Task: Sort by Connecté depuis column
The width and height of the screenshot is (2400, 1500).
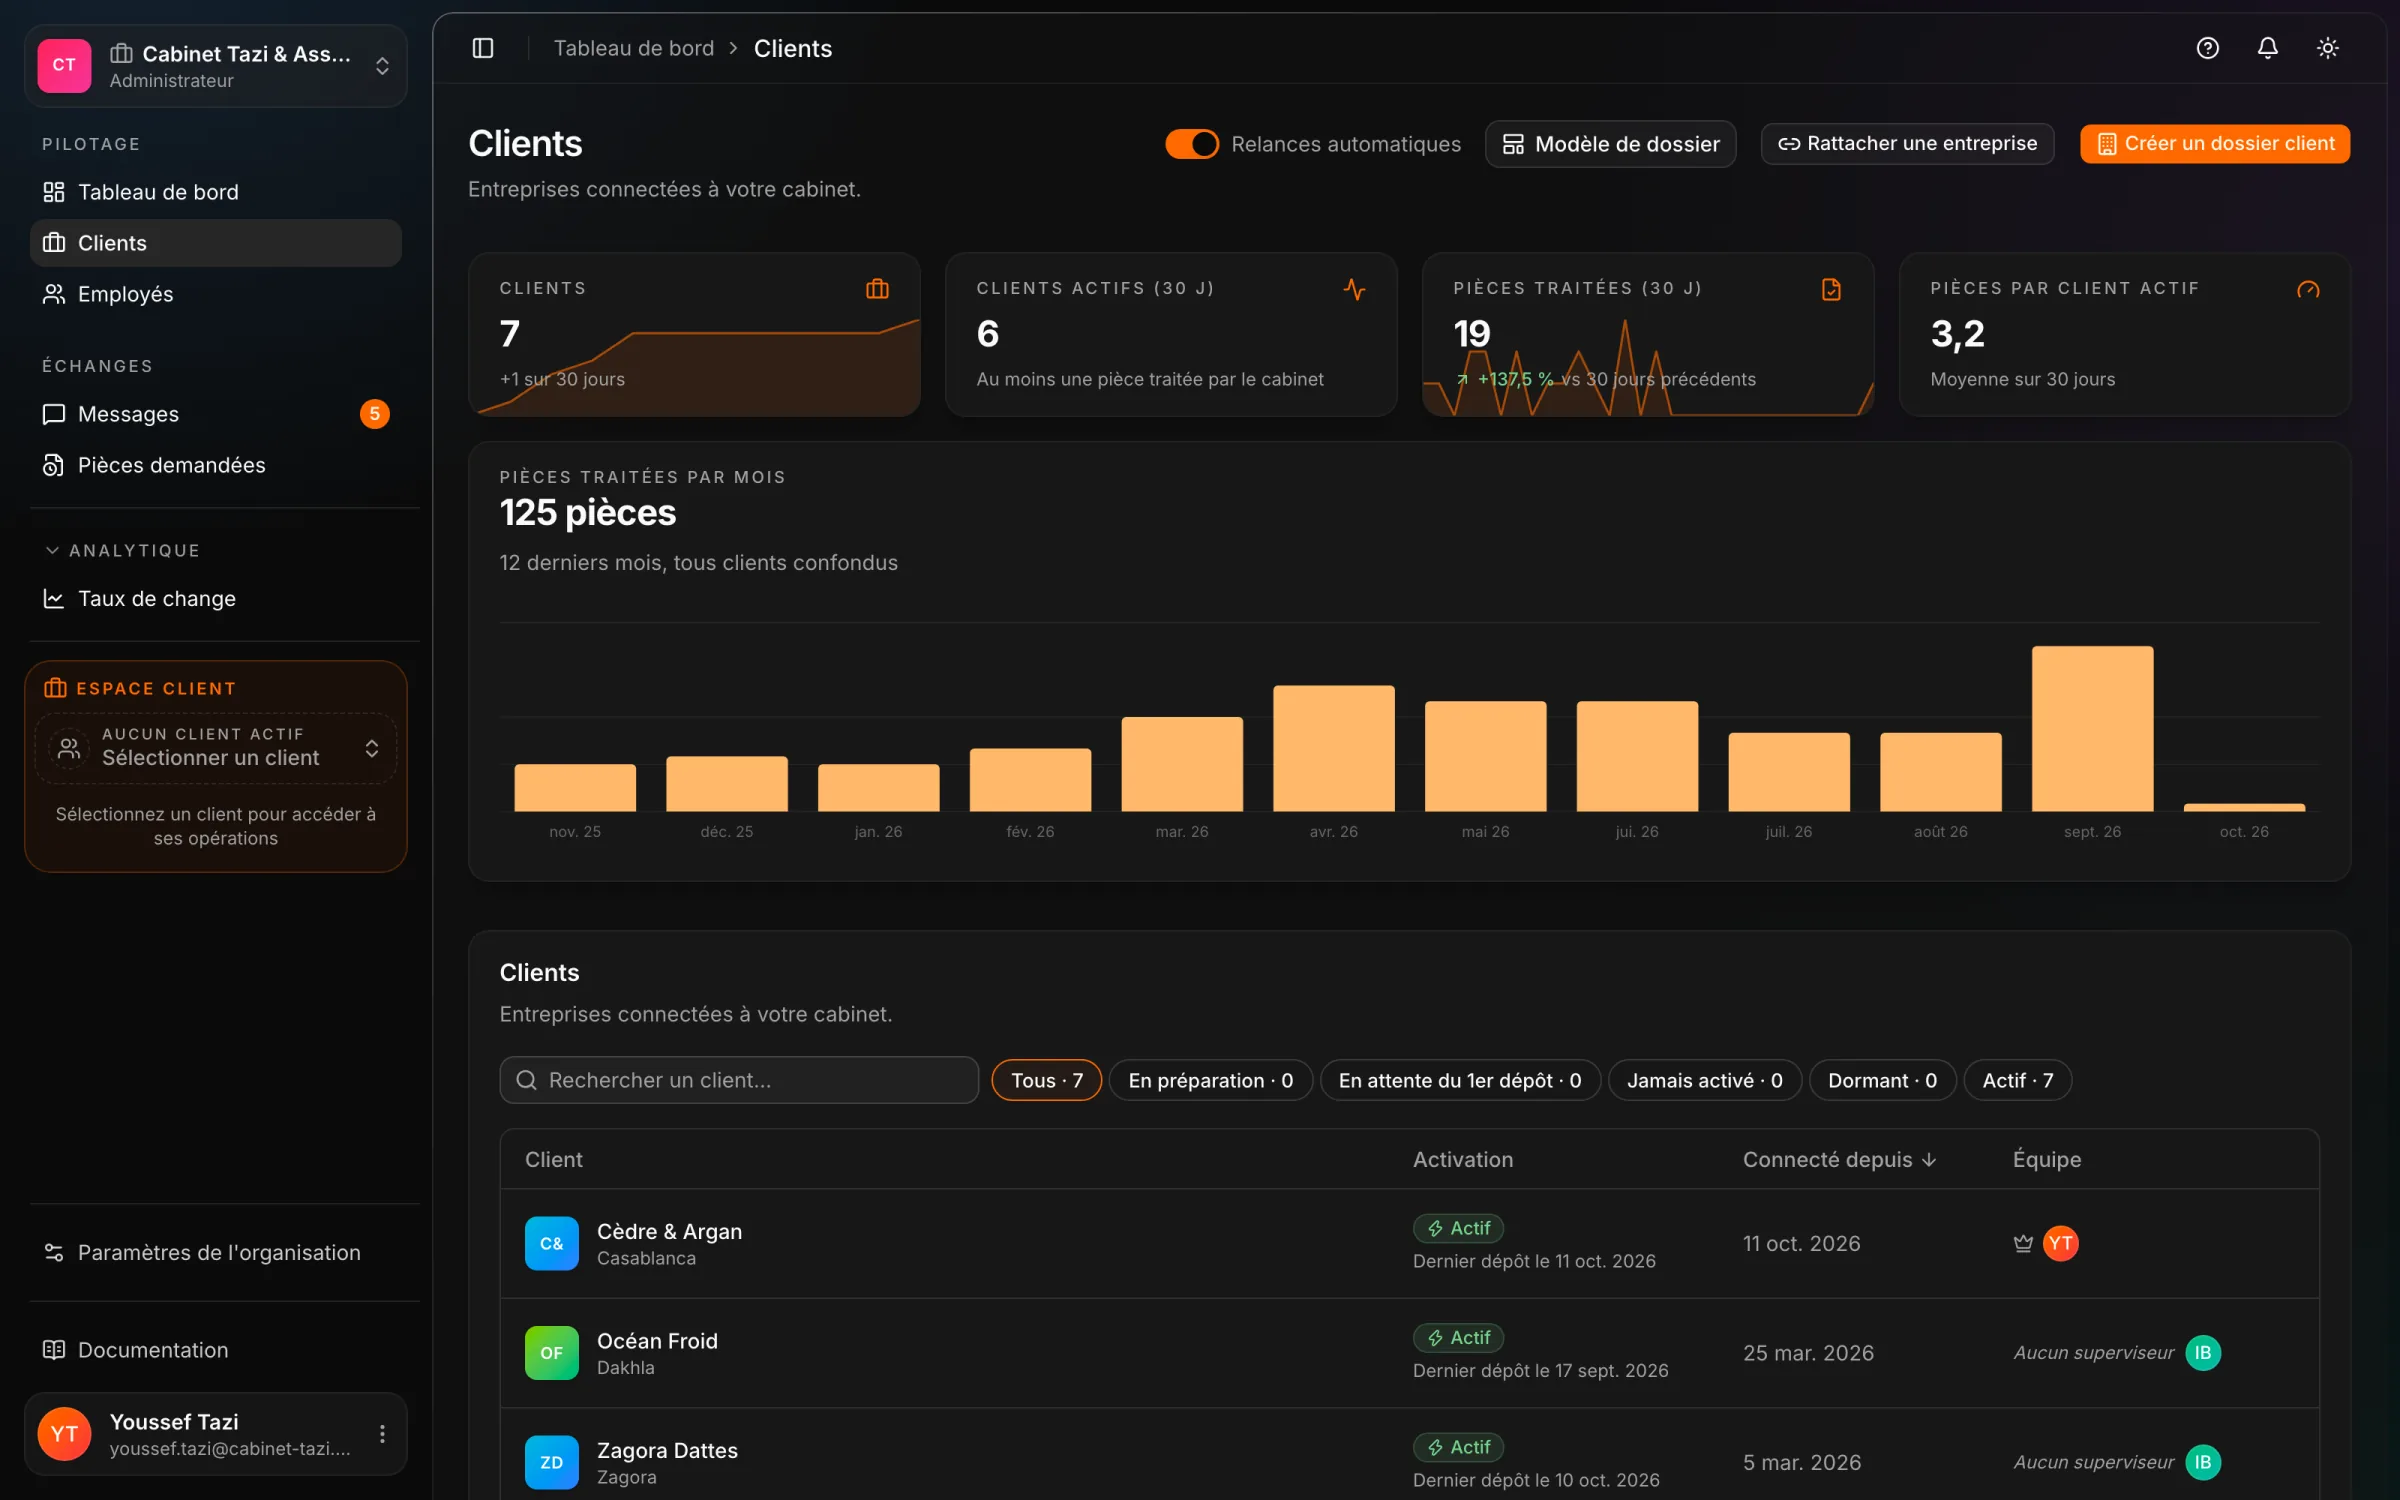Action: point(1839,1159)
